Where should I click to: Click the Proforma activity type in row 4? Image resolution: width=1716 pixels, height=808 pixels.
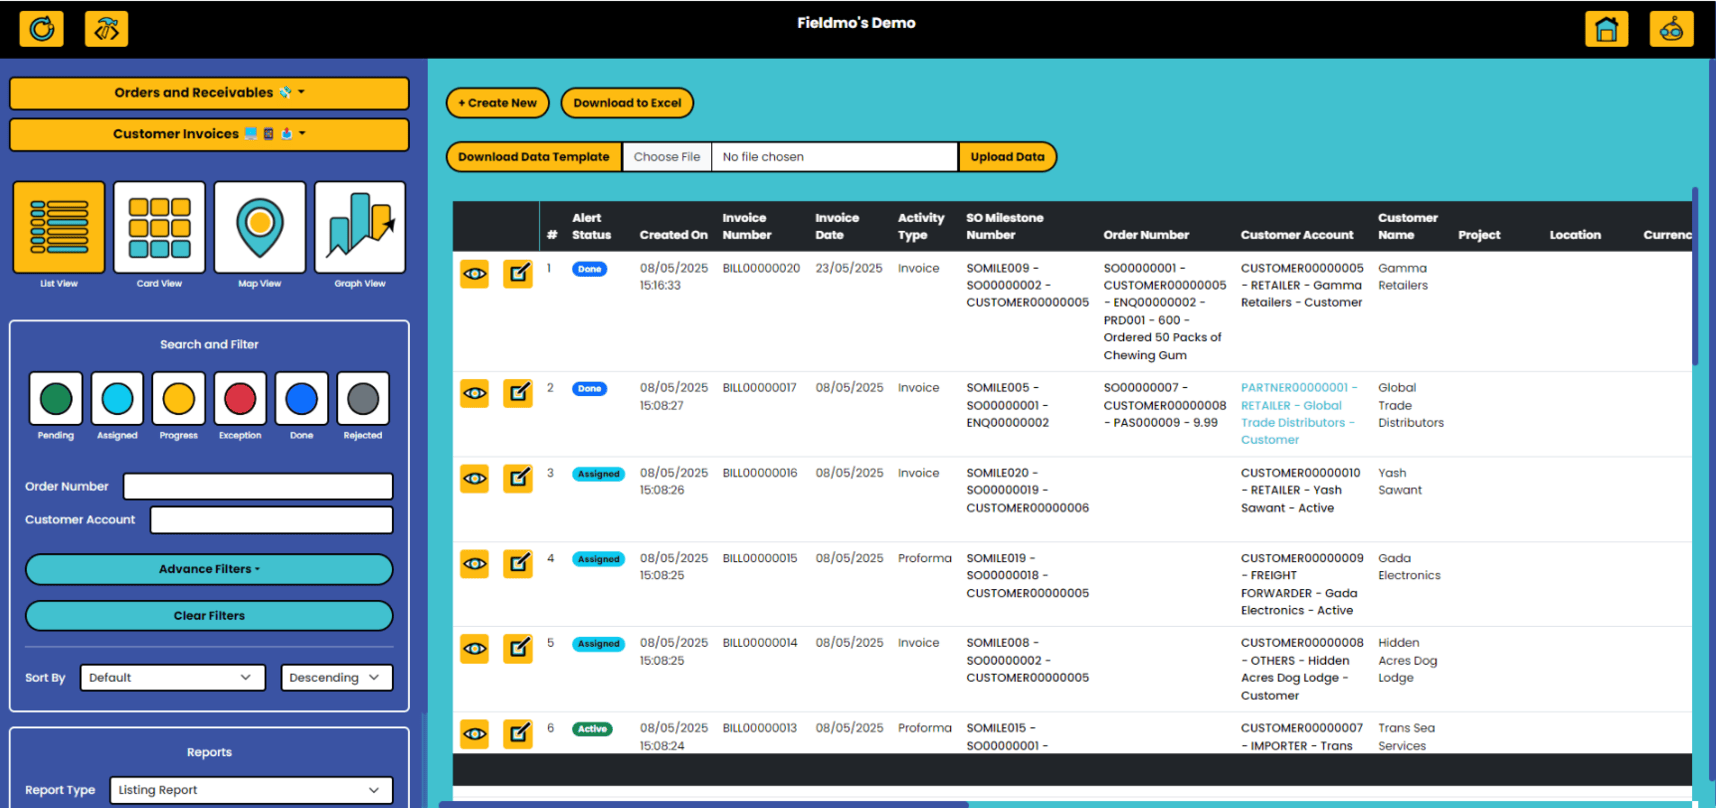tap(925, 558)
